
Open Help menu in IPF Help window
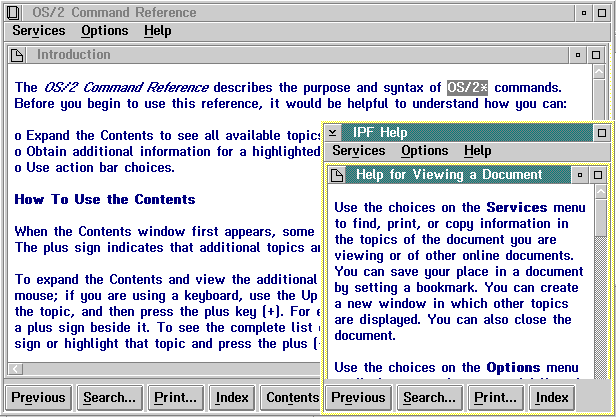click(477, 151)
